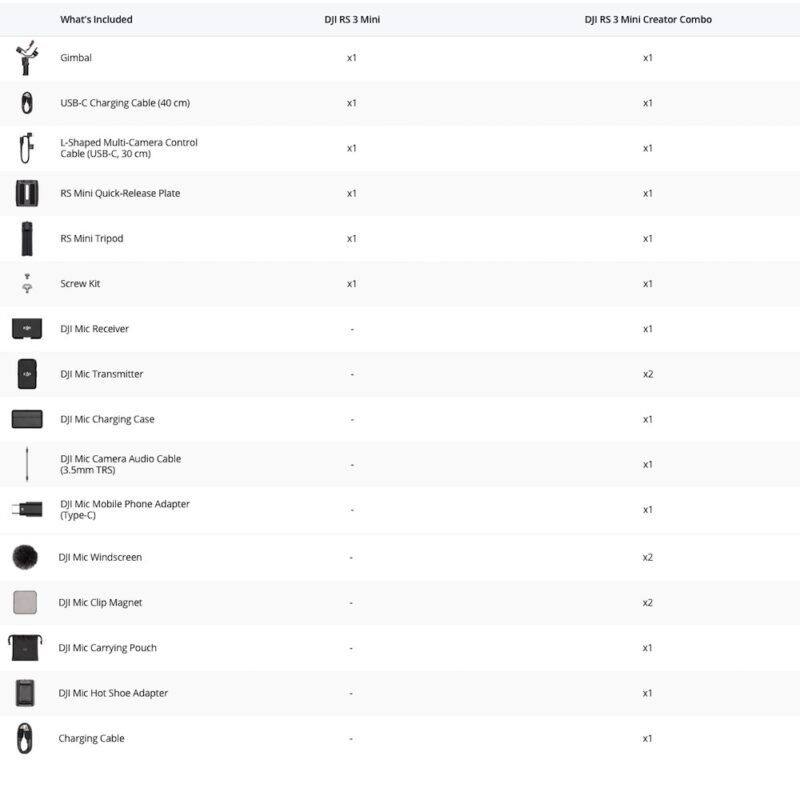Click the x2 quantity for DJI Mic Transmitter
The image size is (800, 800).
648,374
